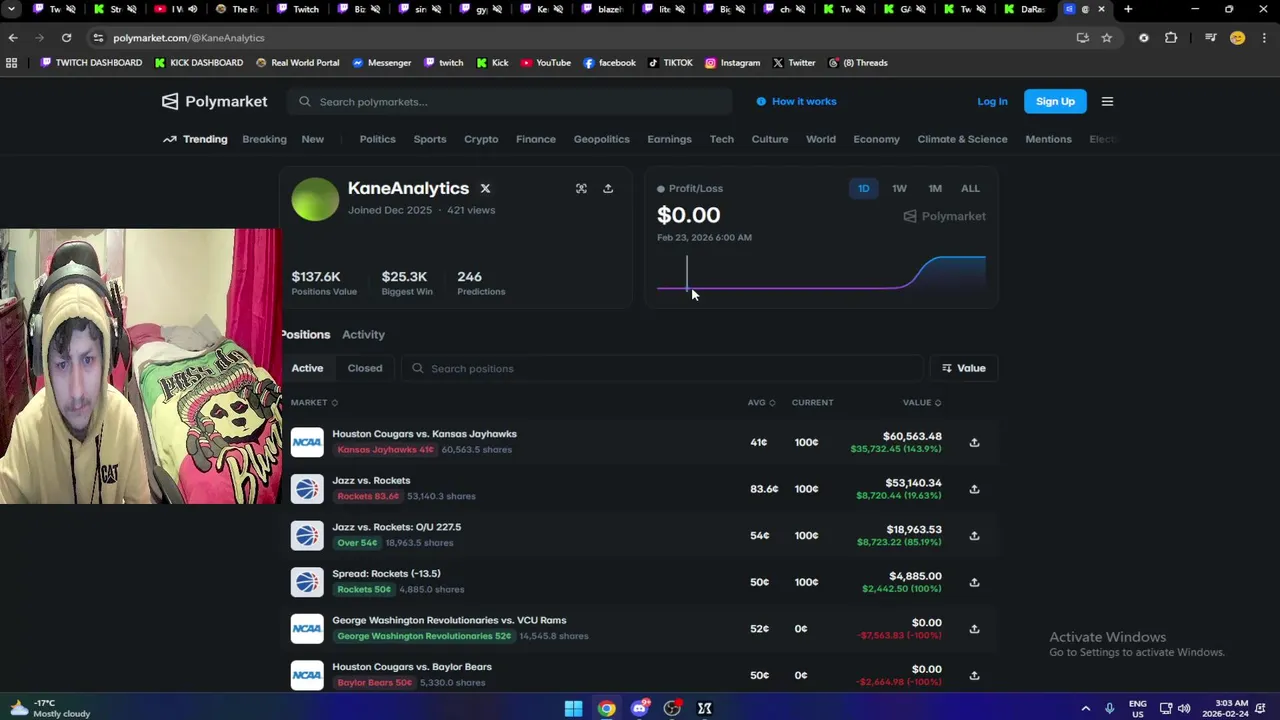Share the KaneAnalytics profile via upload icon
This screenshot has height=720, width=1280.
pos(608,188)
